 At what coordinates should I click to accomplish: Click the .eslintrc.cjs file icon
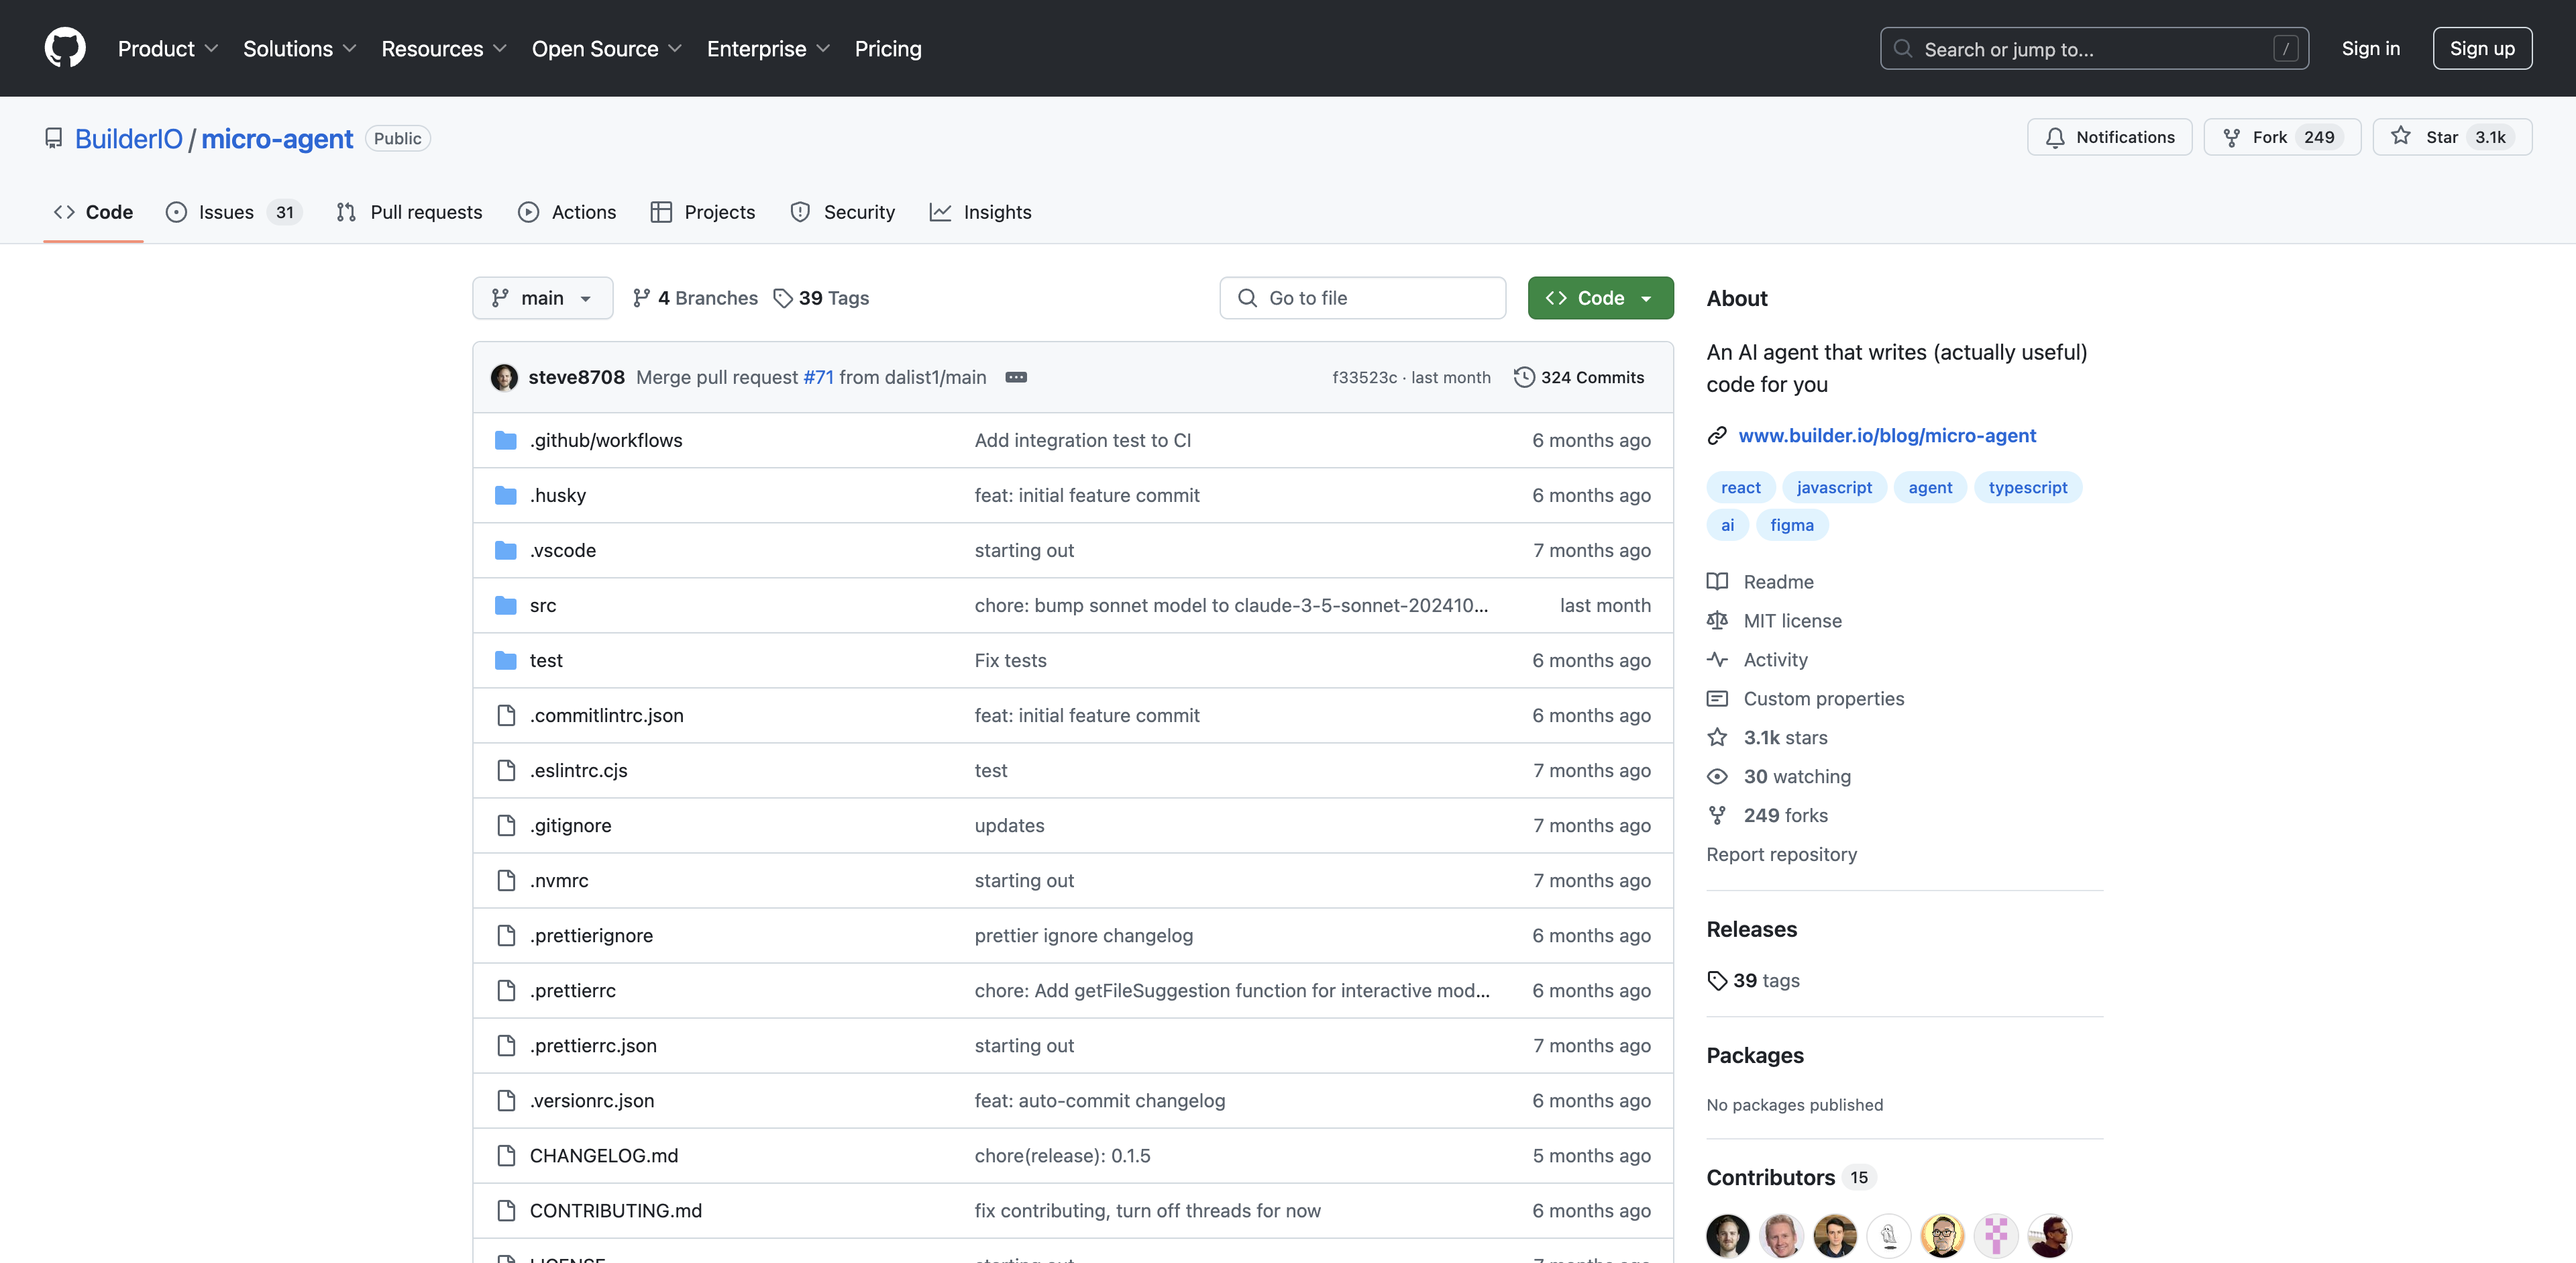pyautogui.click(x=506, y=770)
